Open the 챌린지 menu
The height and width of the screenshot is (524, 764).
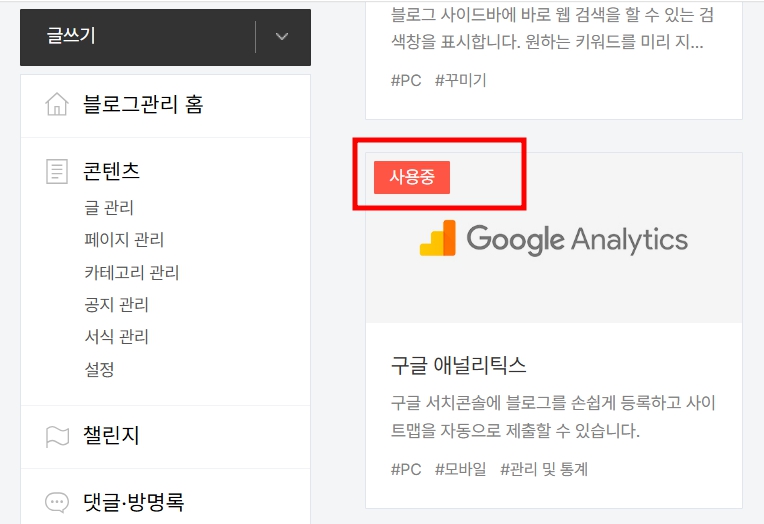tap(112, 435)
